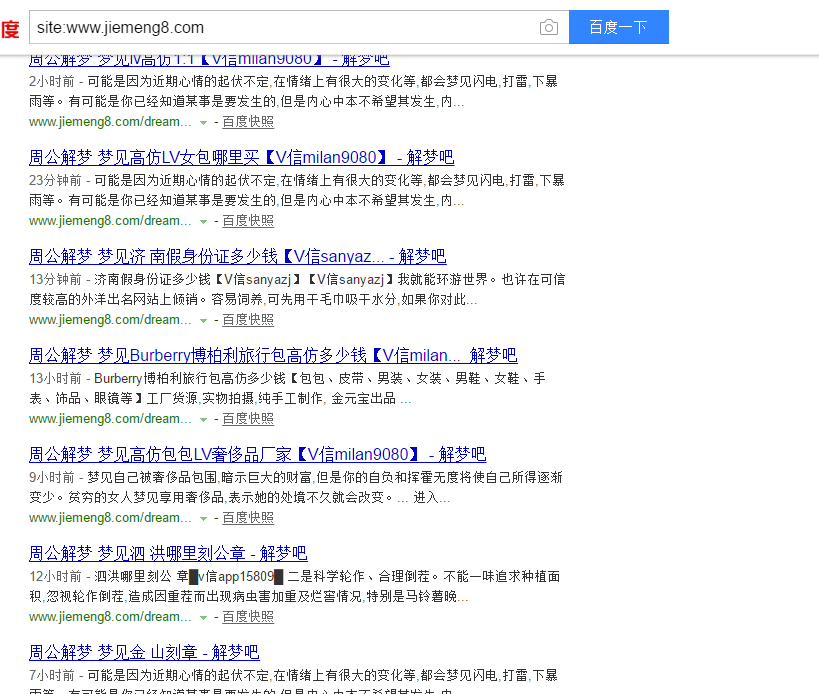This screenshot has height=694, width=819.
Task: Click the 百度一下 search button
Action: [x=618, y=28]
